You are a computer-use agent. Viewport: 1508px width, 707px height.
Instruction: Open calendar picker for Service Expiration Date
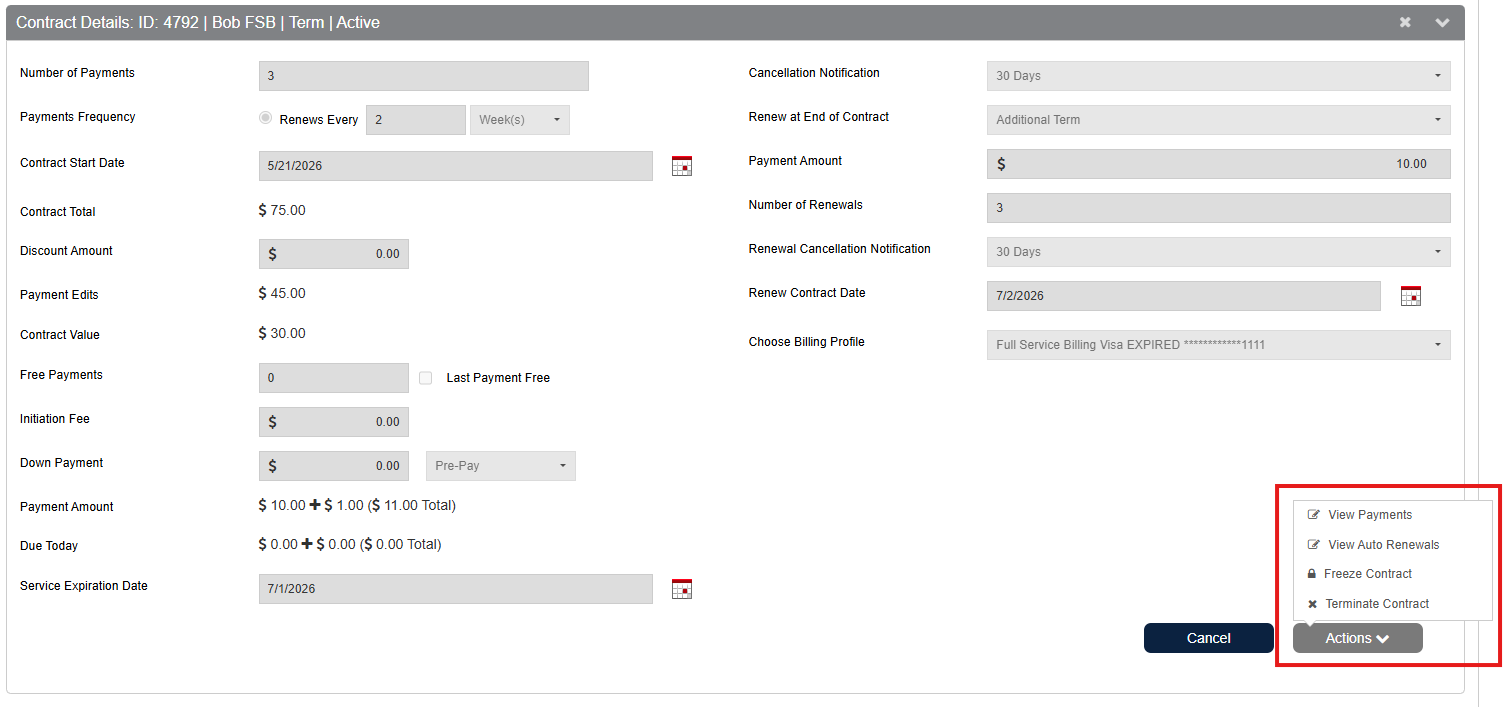pos(682,589)
